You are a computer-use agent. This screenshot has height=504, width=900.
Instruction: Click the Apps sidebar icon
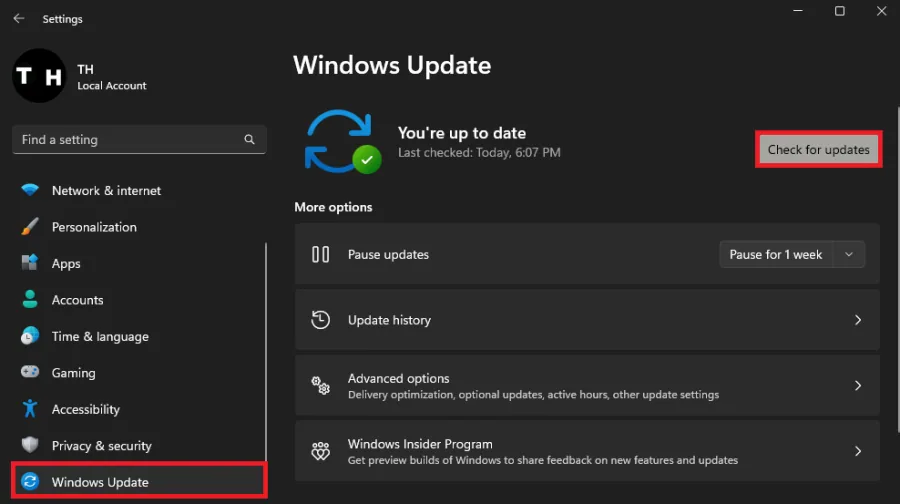pyautogui.click(x=30, y=262)
